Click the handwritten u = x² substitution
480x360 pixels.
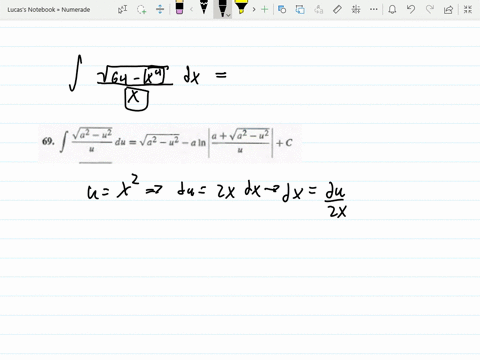pos(113,188)
